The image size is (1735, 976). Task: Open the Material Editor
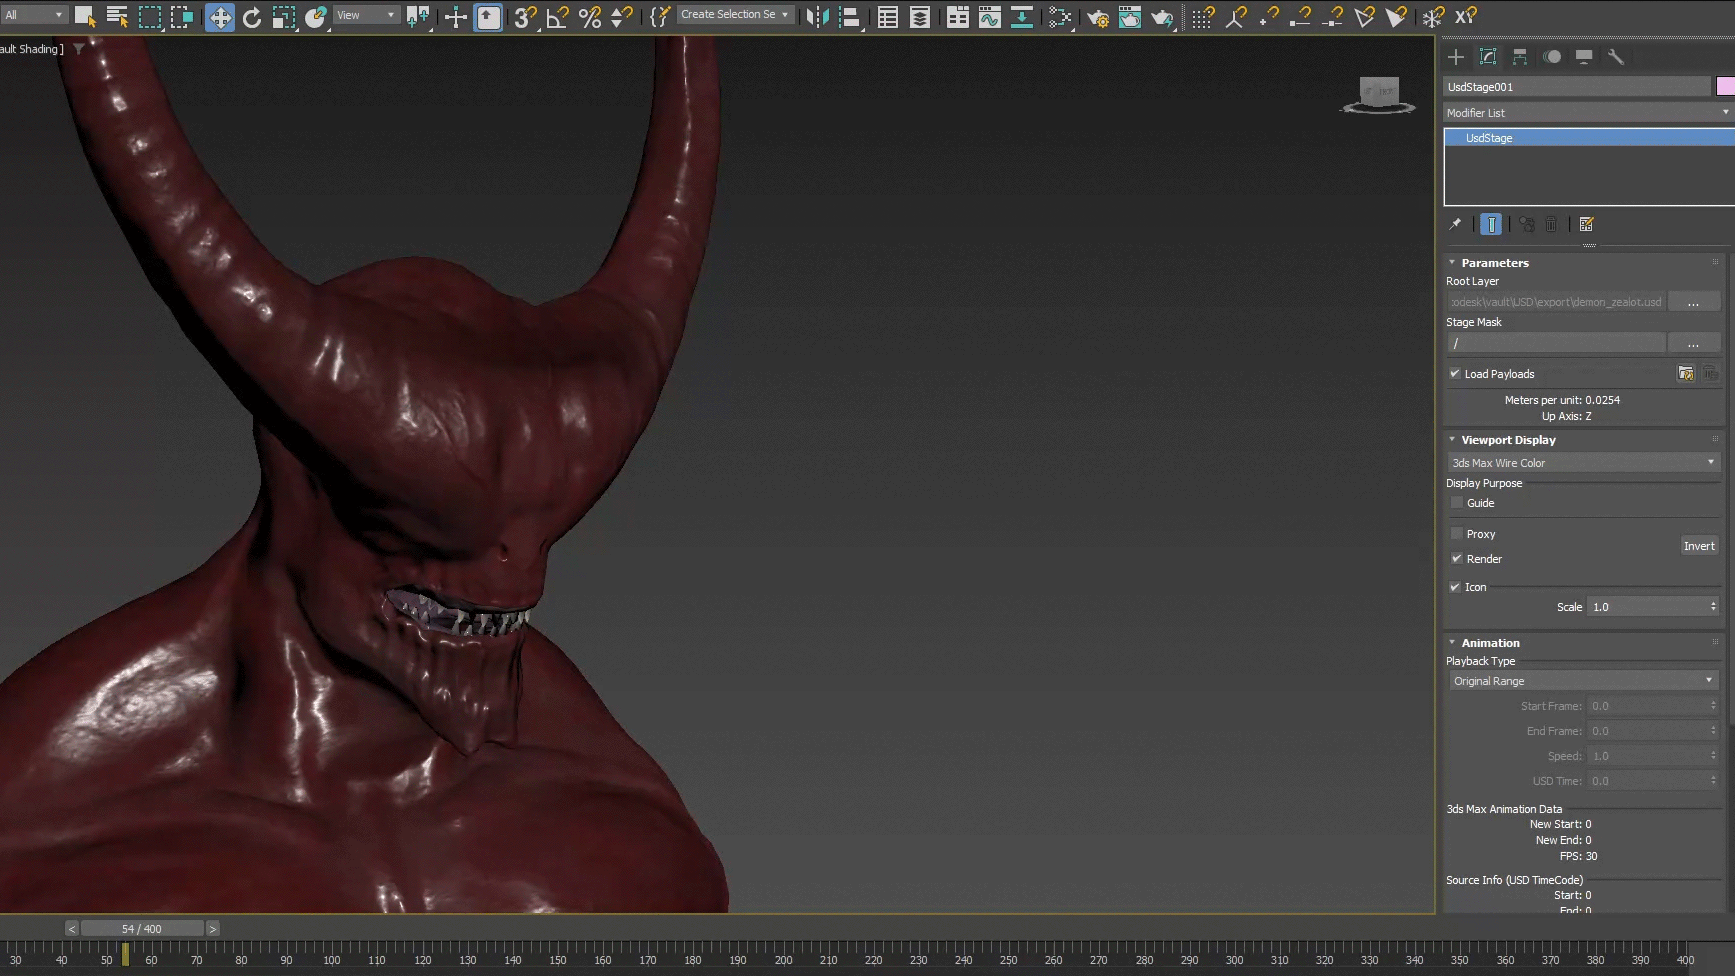tap(1060, 17)
